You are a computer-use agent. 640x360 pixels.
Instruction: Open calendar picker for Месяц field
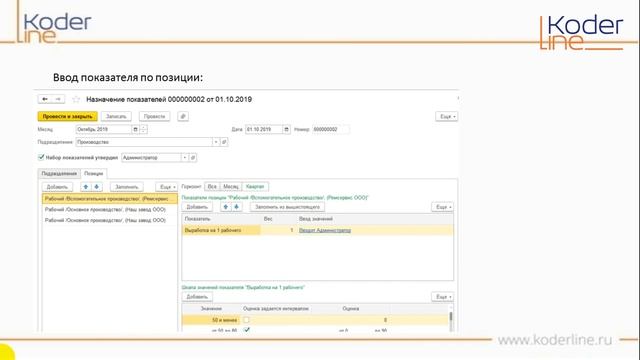point(135,129)
